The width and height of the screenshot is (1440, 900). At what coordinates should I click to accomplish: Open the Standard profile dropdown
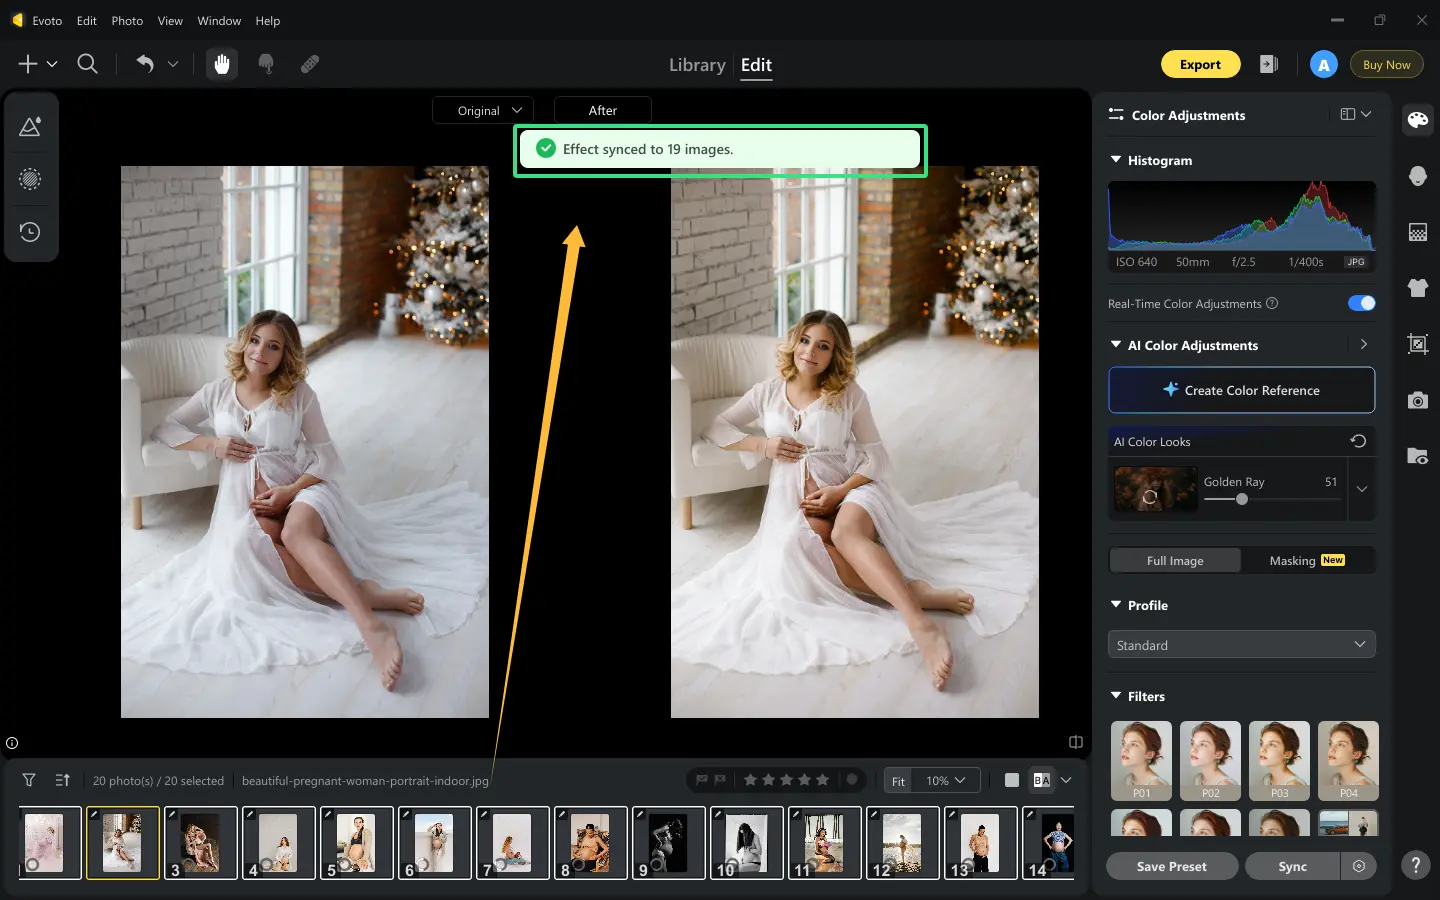point(1241,645)
